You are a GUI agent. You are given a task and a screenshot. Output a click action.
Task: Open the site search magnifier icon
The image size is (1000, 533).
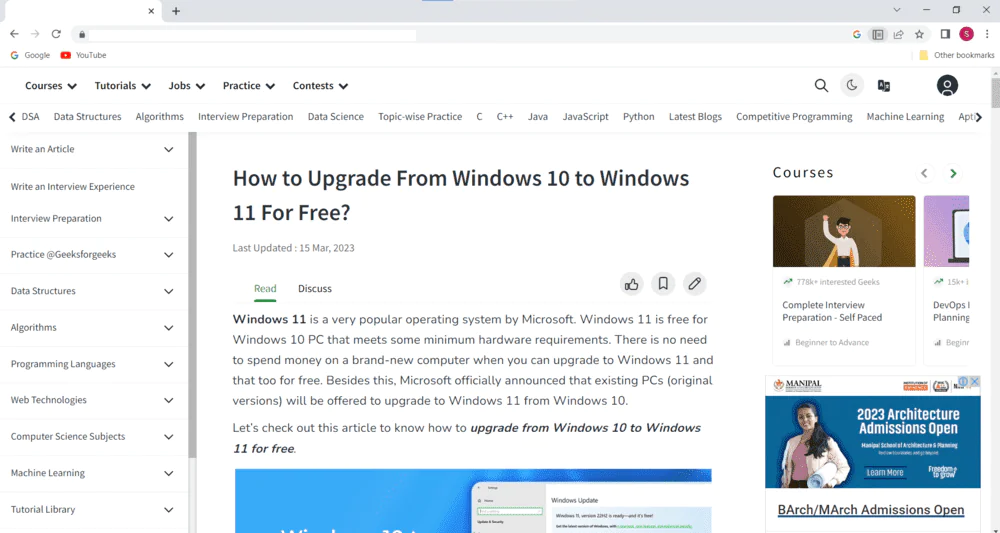tap(821, 85)
